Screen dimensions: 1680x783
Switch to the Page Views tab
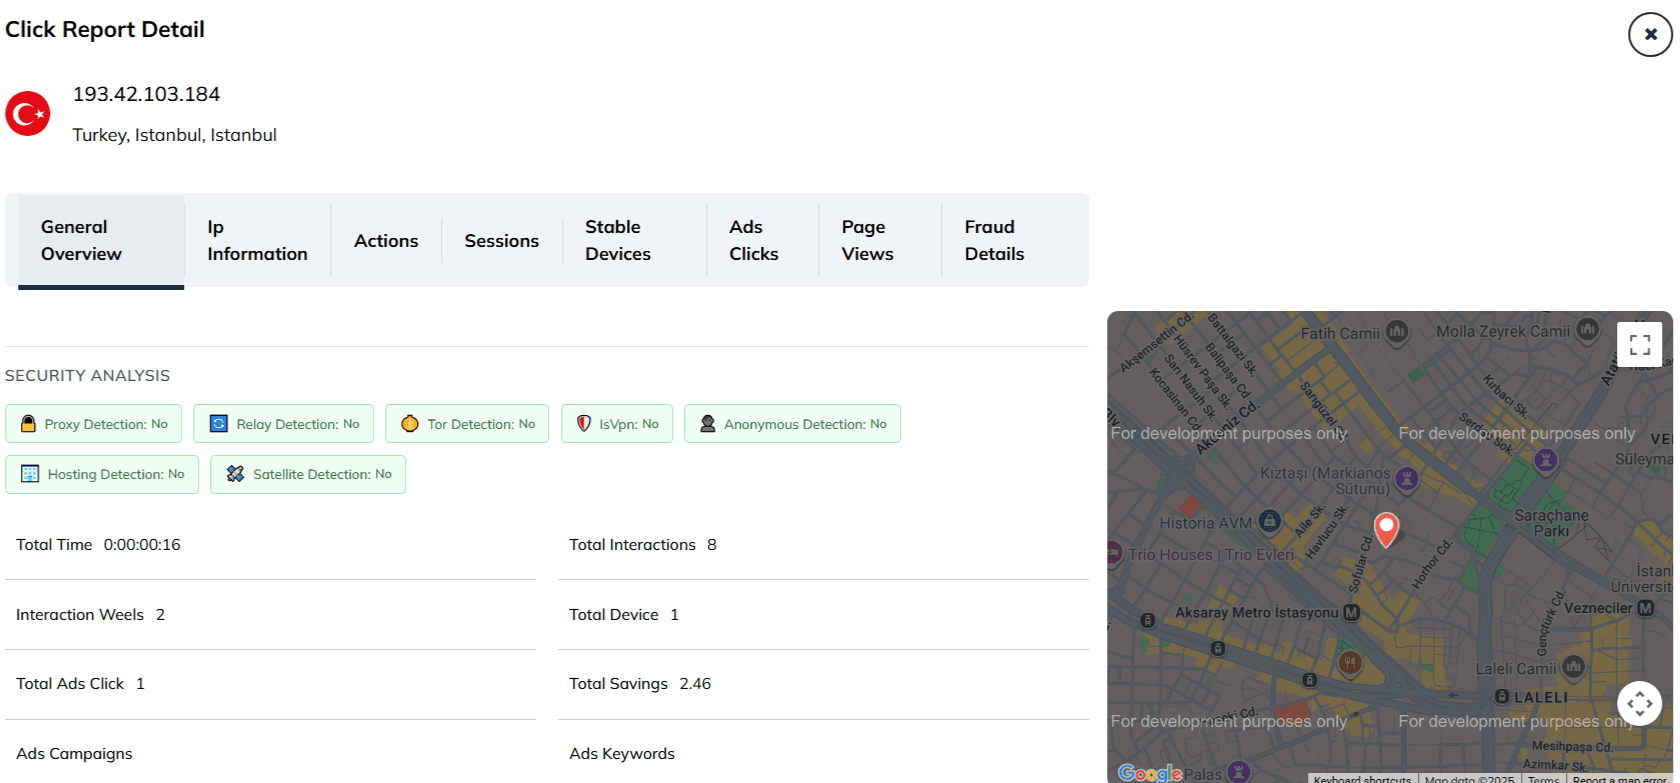[x=880, y=240]
